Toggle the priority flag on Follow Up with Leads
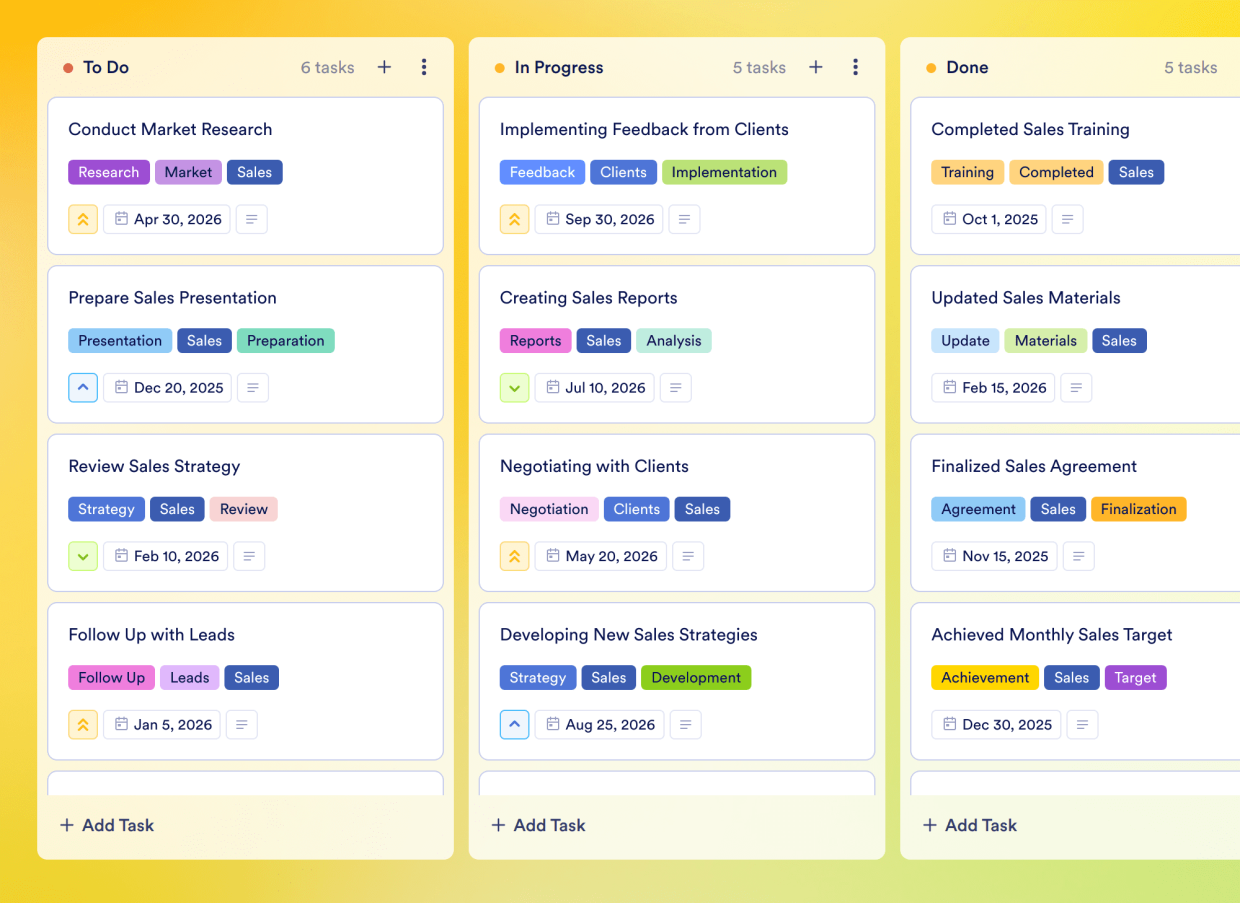The height and width of the screenshot is (903, 1240). point(83,724)
